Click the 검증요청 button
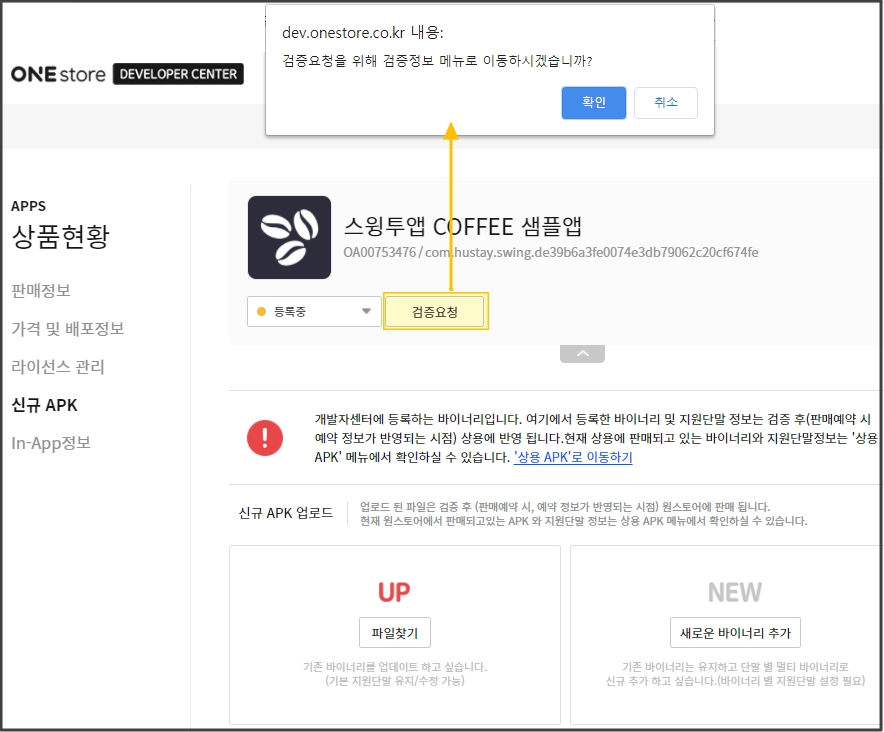Viewport: 884px width, 732px height. 435,311
